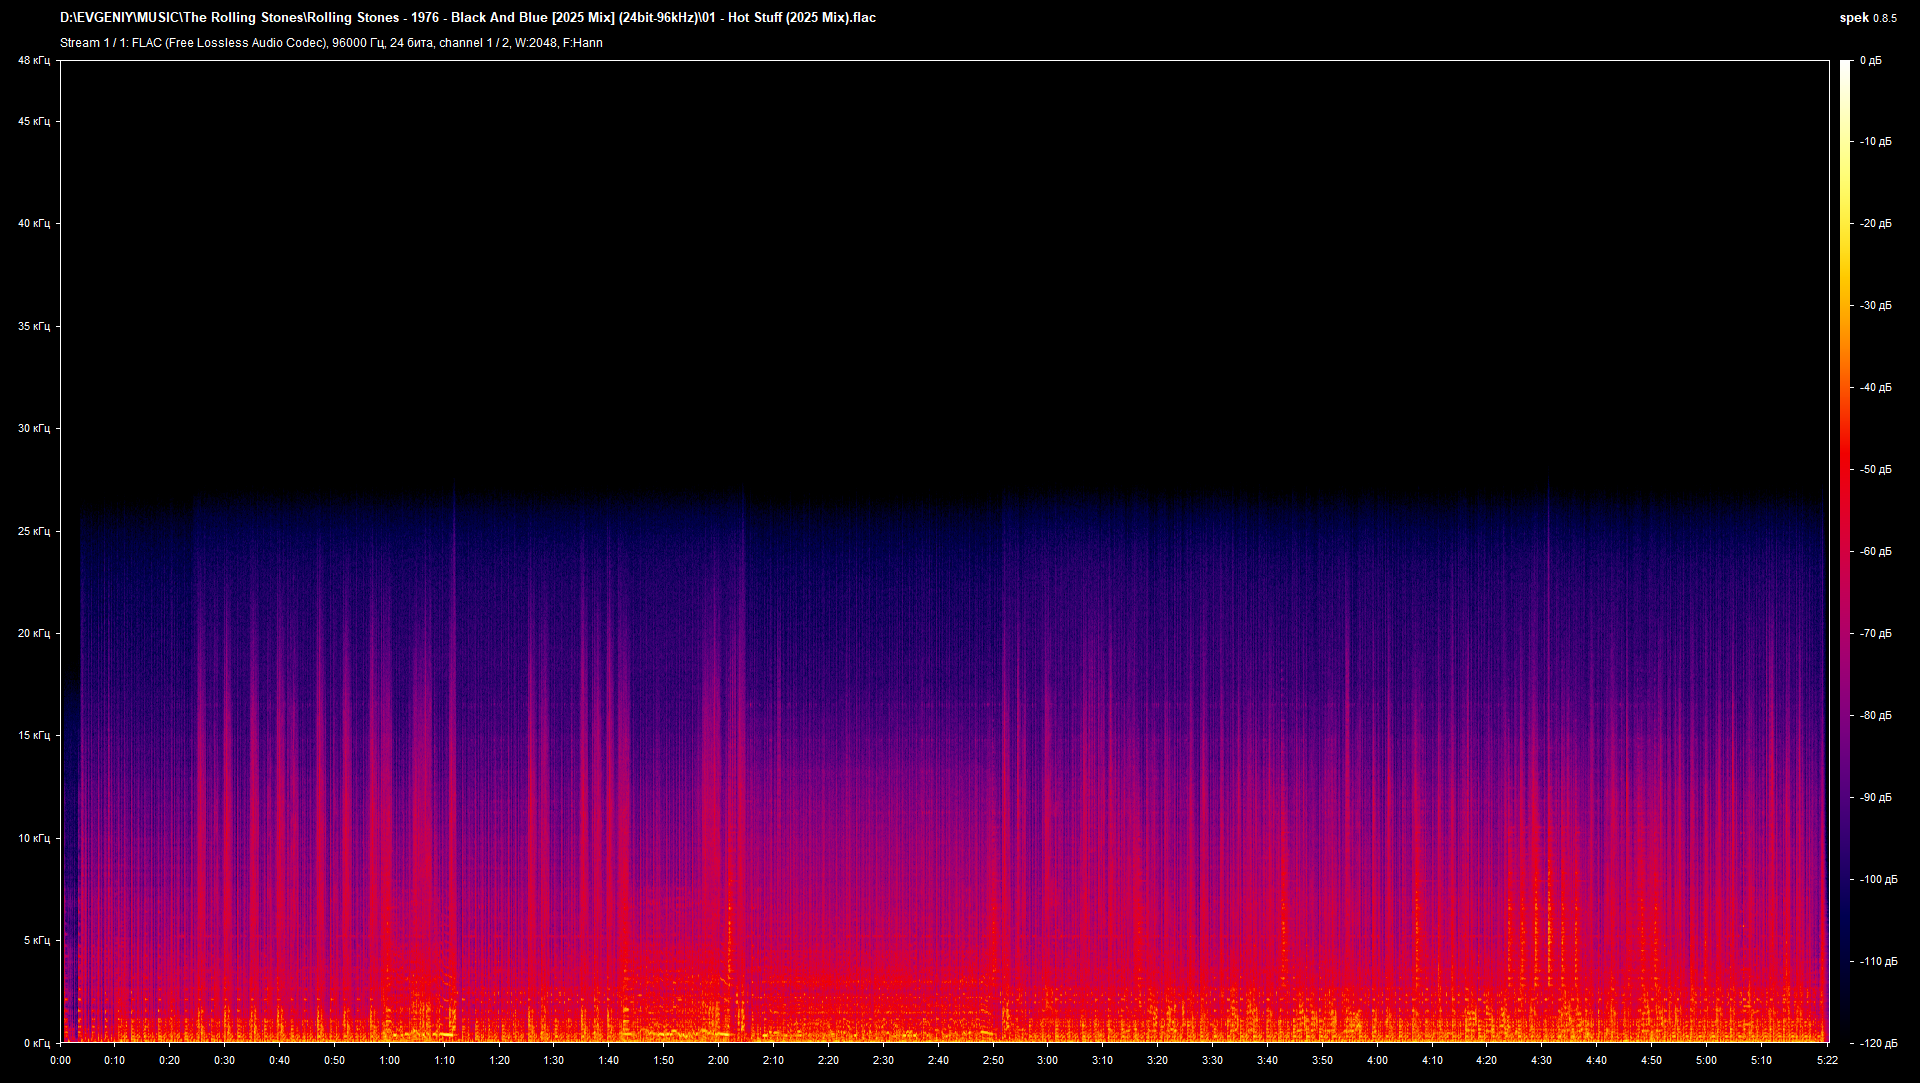Click the 1:00 time axis marker
The image size is (1920, 1083).
(x=389, y=1060)
